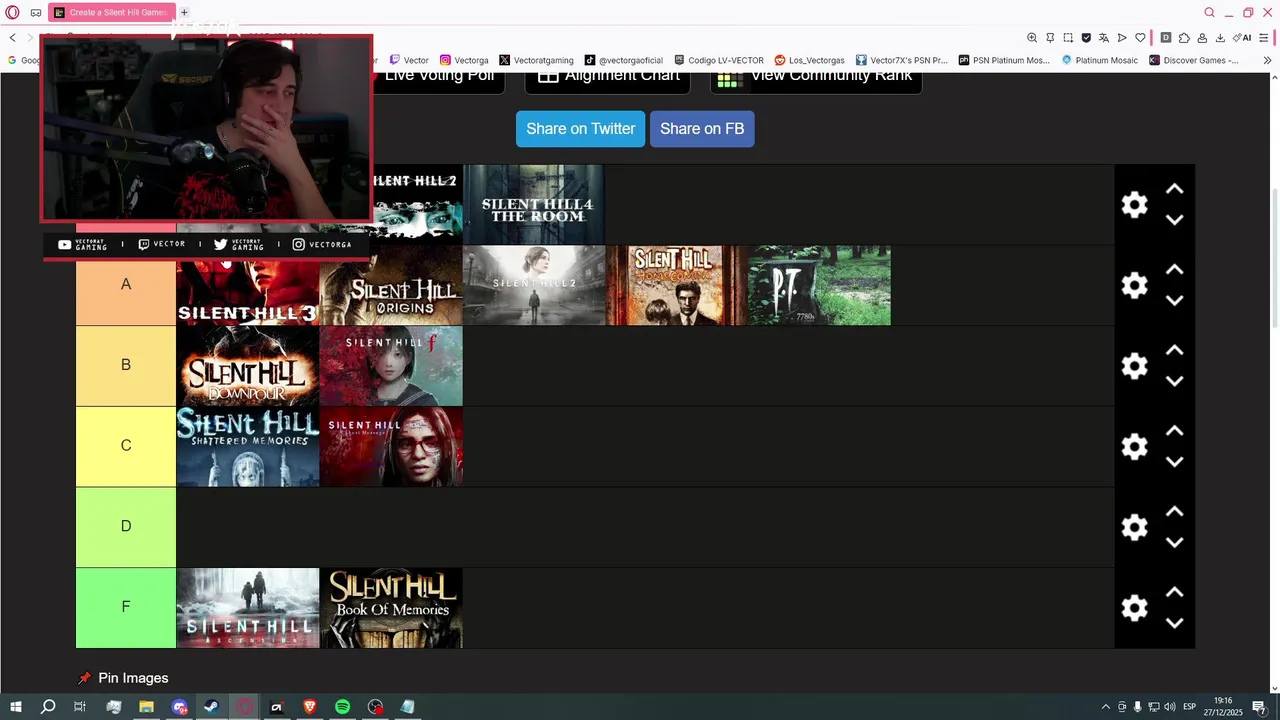Click the D tier label
1280x720 pixels.
click(126, 527)
